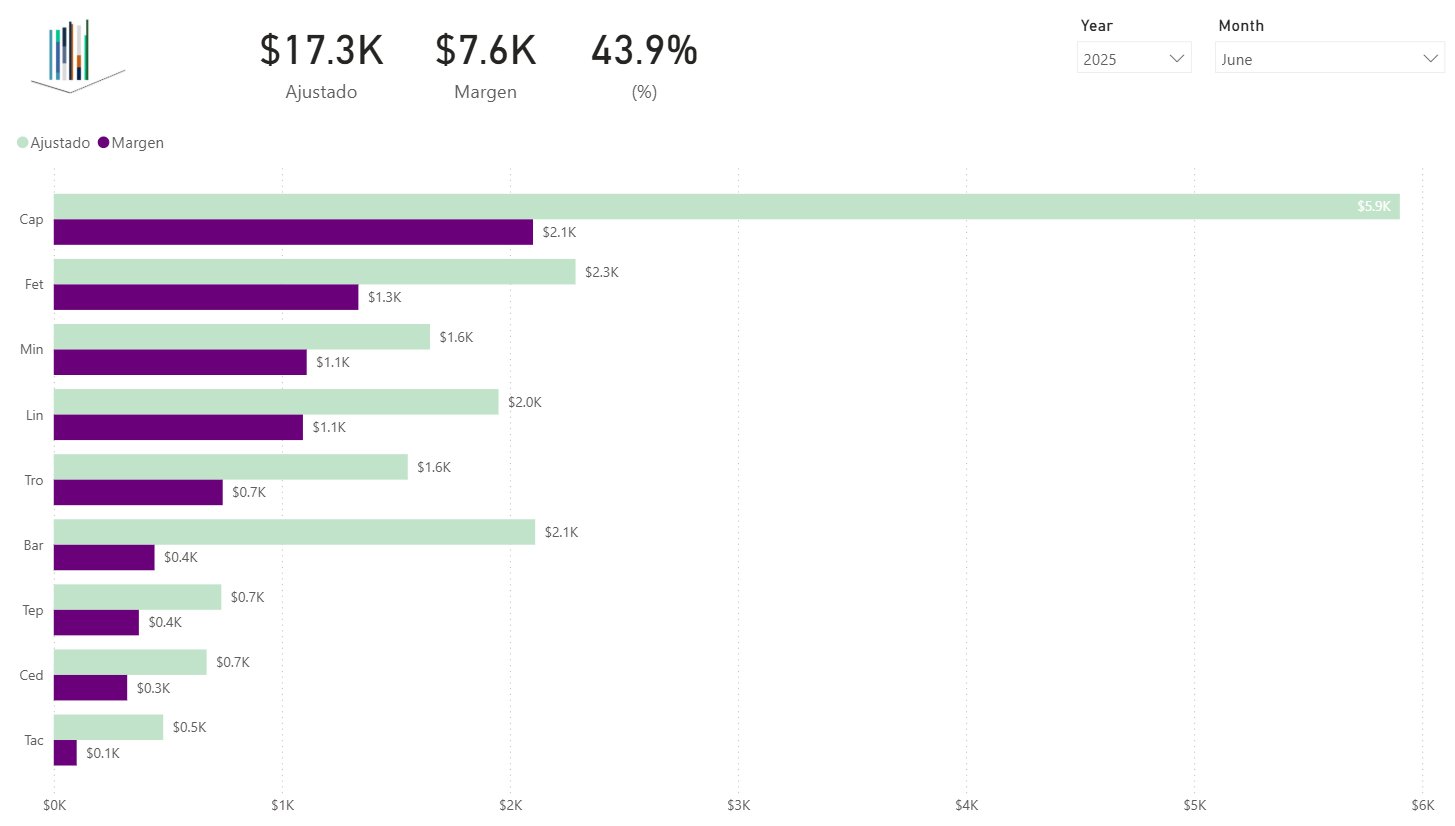Toggle the Ajustado legend marker
This screenshot has width=1455, height=826.
23,143
